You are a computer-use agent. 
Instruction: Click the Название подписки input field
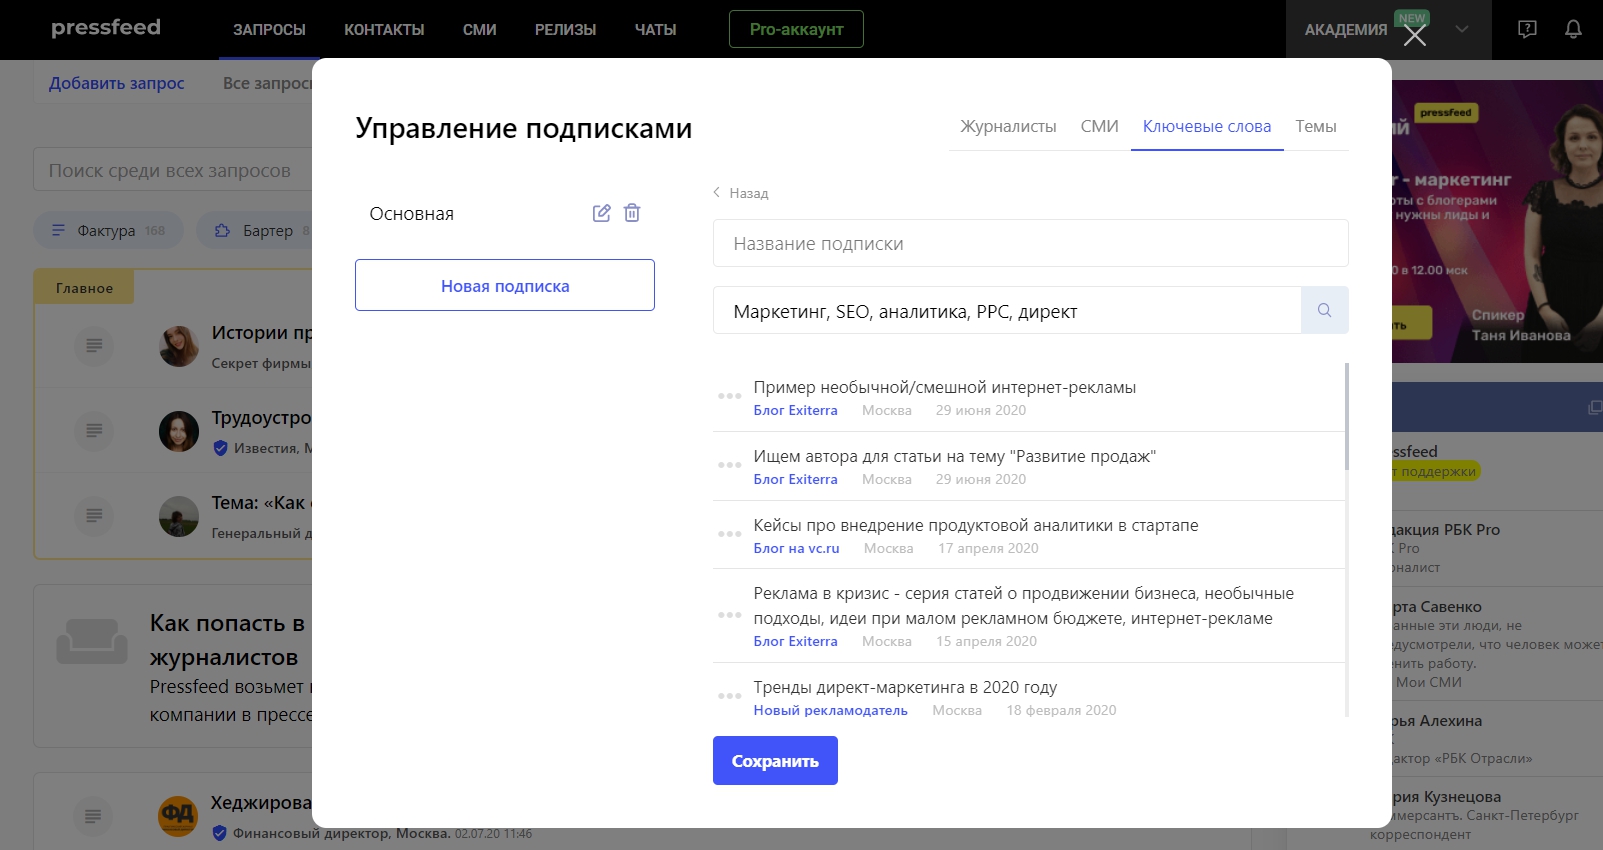(x=1030, y=243)
